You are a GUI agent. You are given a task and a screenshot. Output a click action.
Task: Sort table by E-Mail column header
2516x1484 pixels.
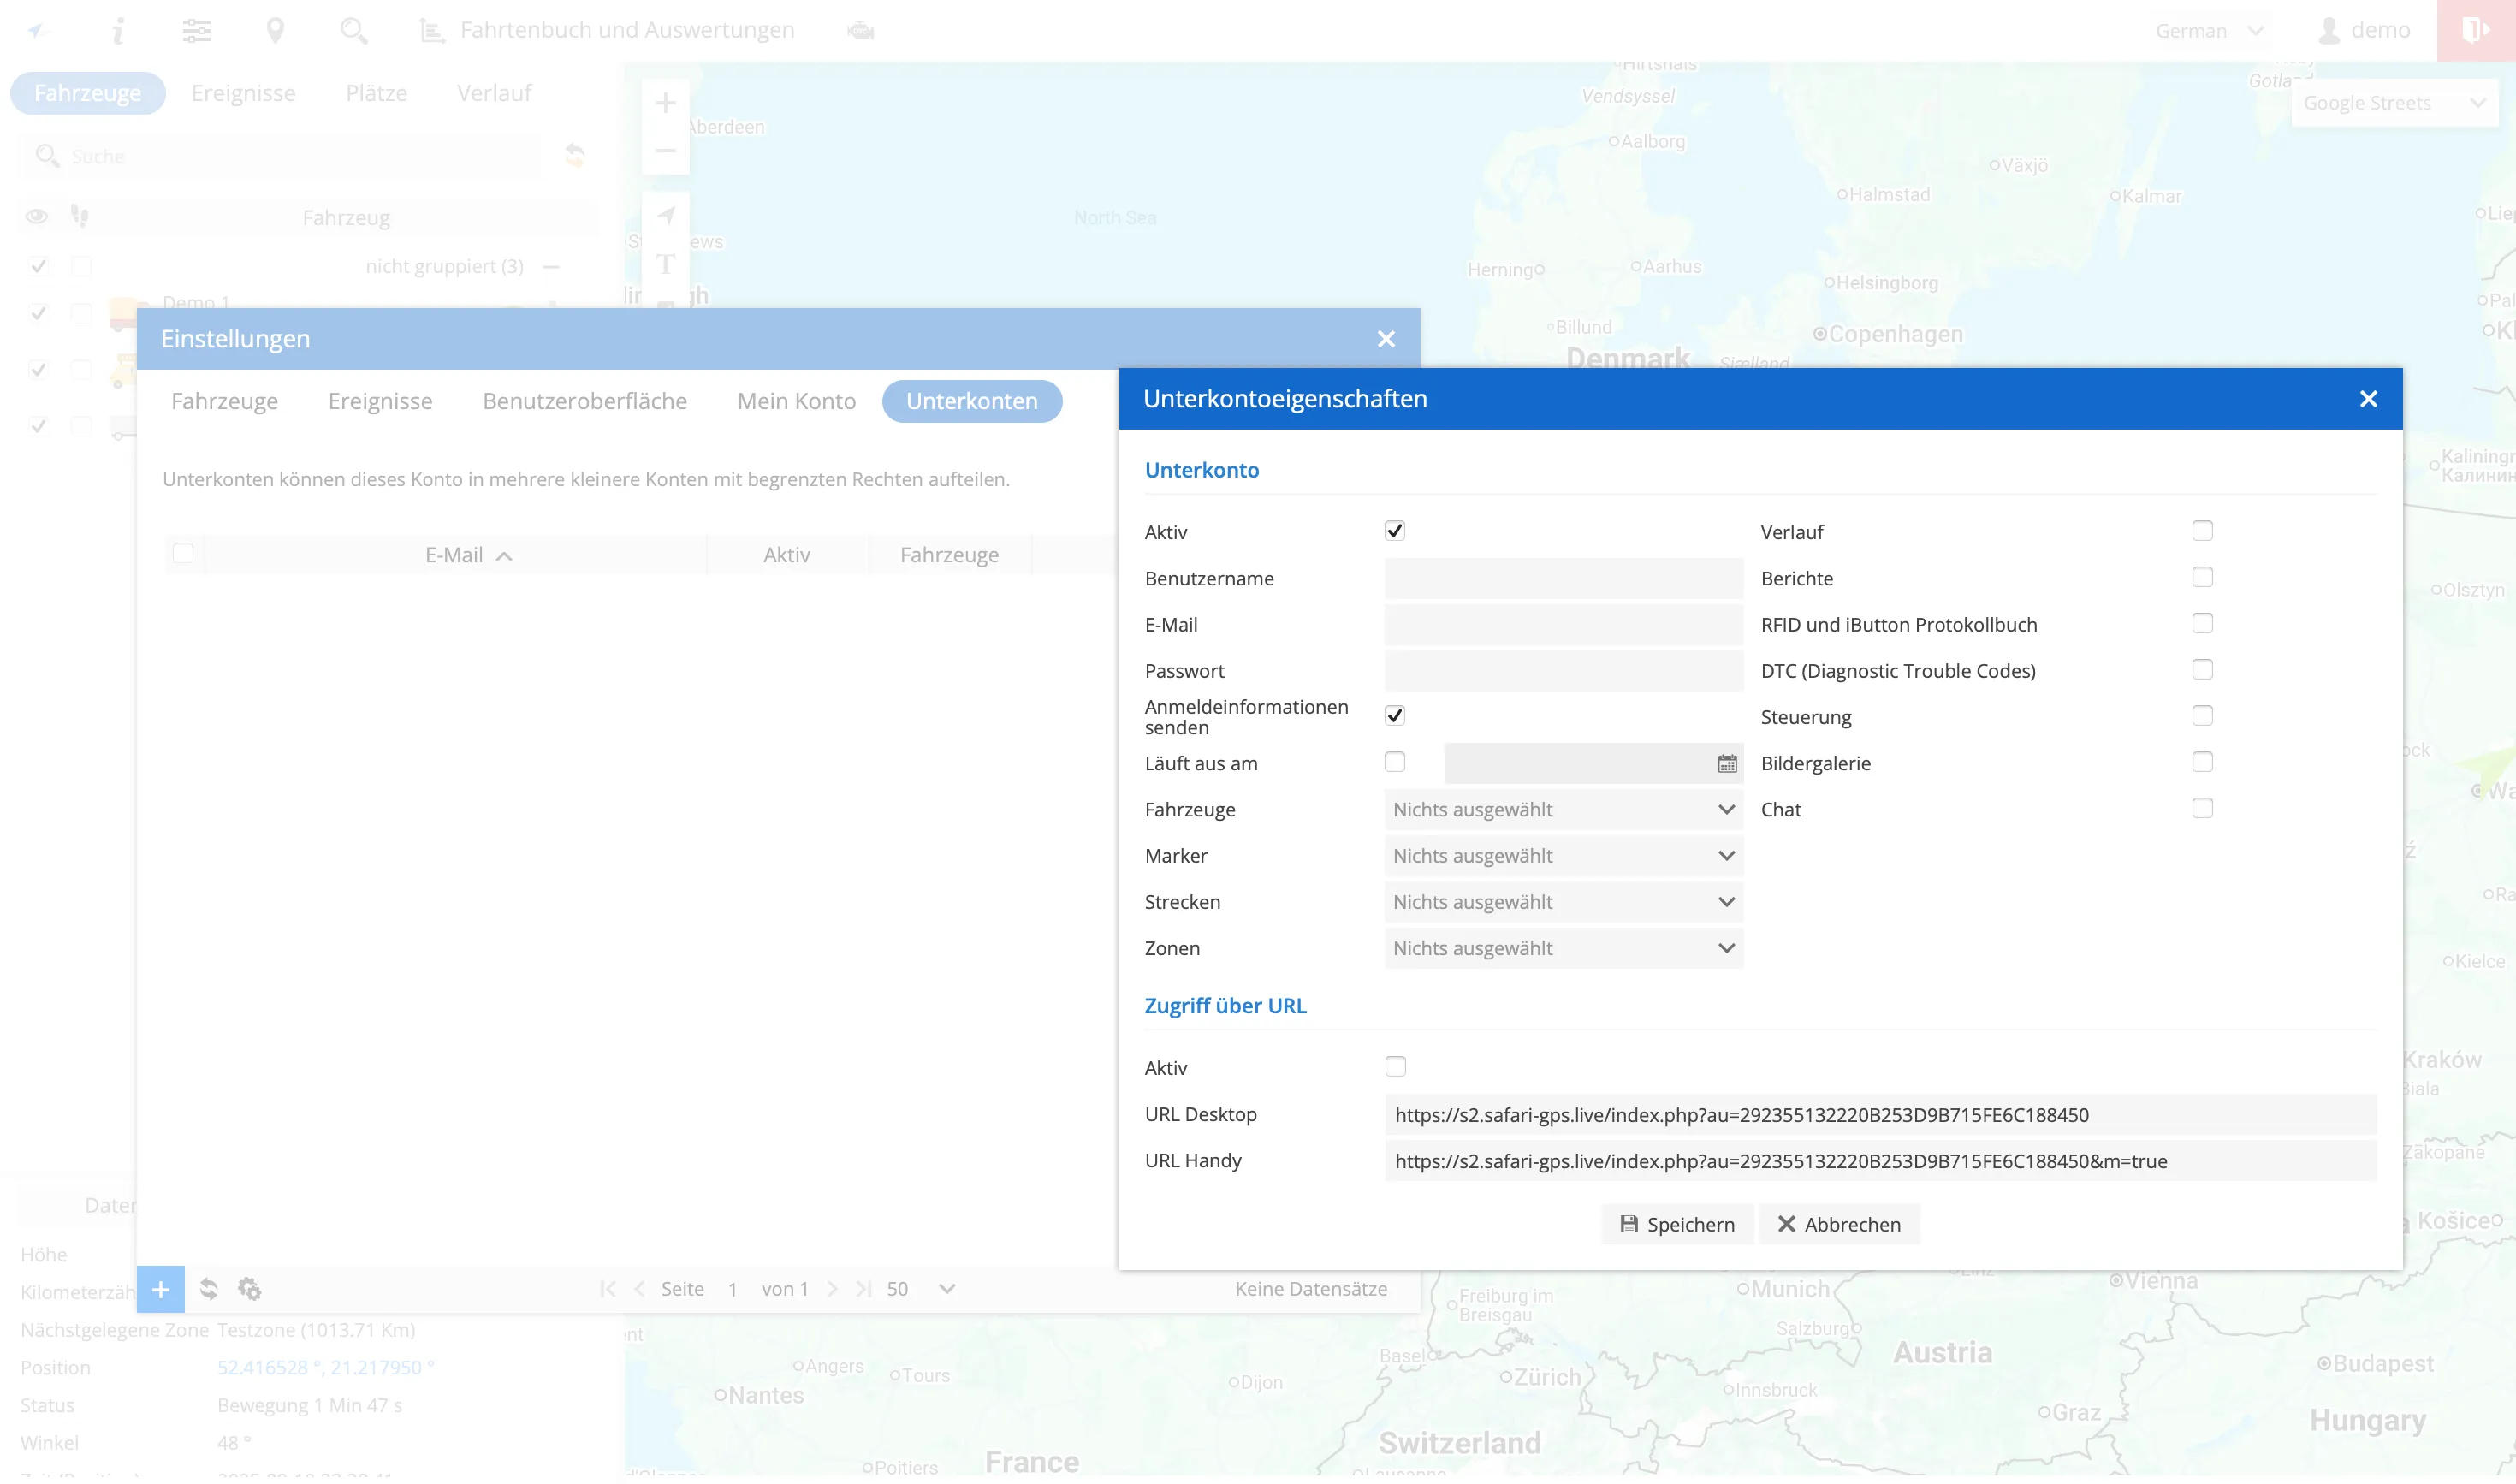click(x=454, y=555)
